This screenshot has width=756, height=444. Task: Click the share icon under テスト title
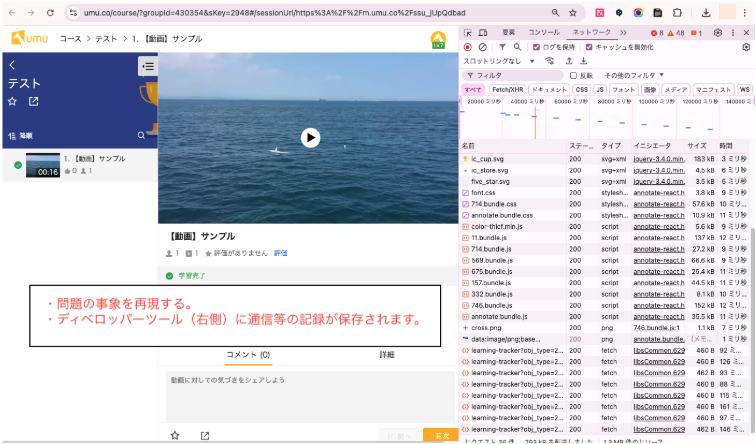(33, 102)
